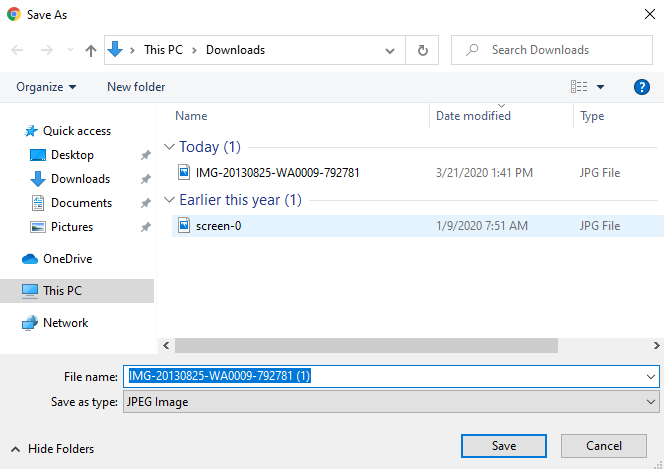This screenshot has height=469, width=664.
Task: Unpin Desktop using its pin icon
Action: click(x=146, y=155)
